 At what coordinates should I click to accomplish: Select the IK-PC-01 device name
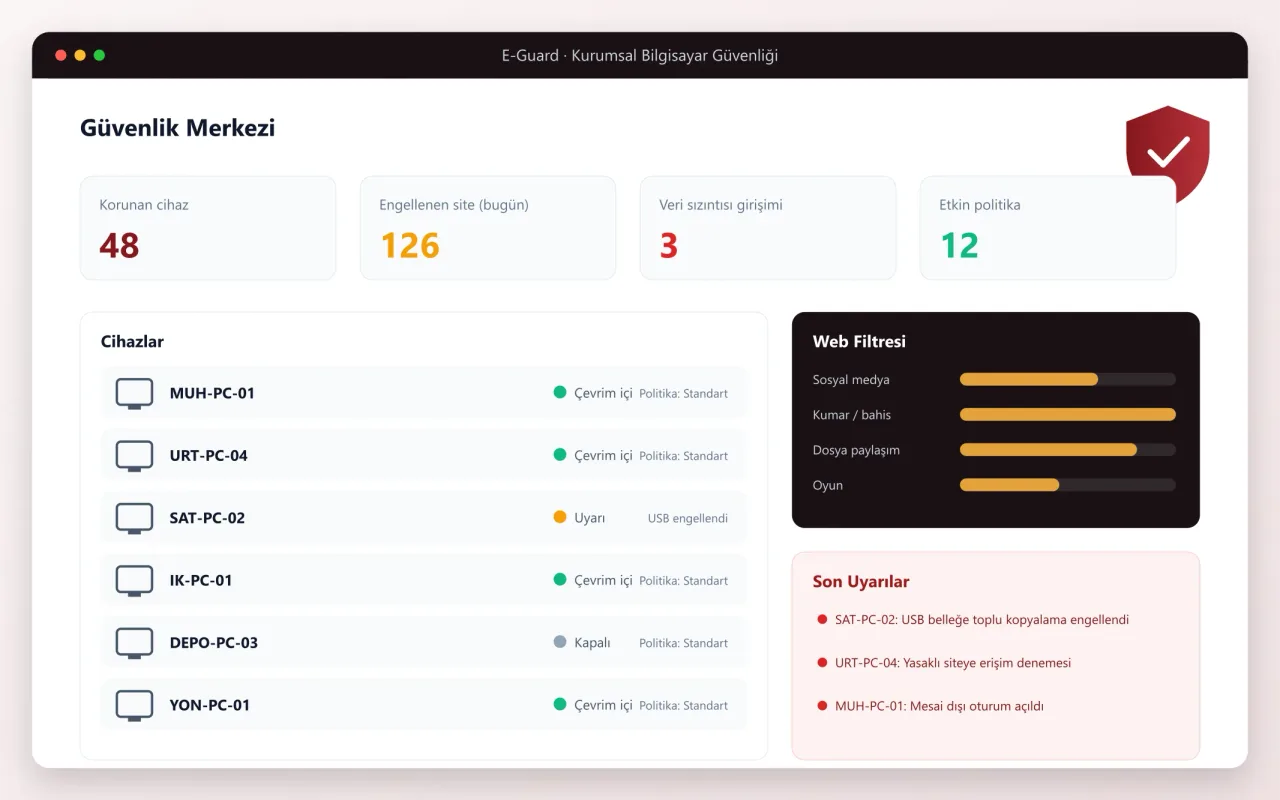[201, 580]
